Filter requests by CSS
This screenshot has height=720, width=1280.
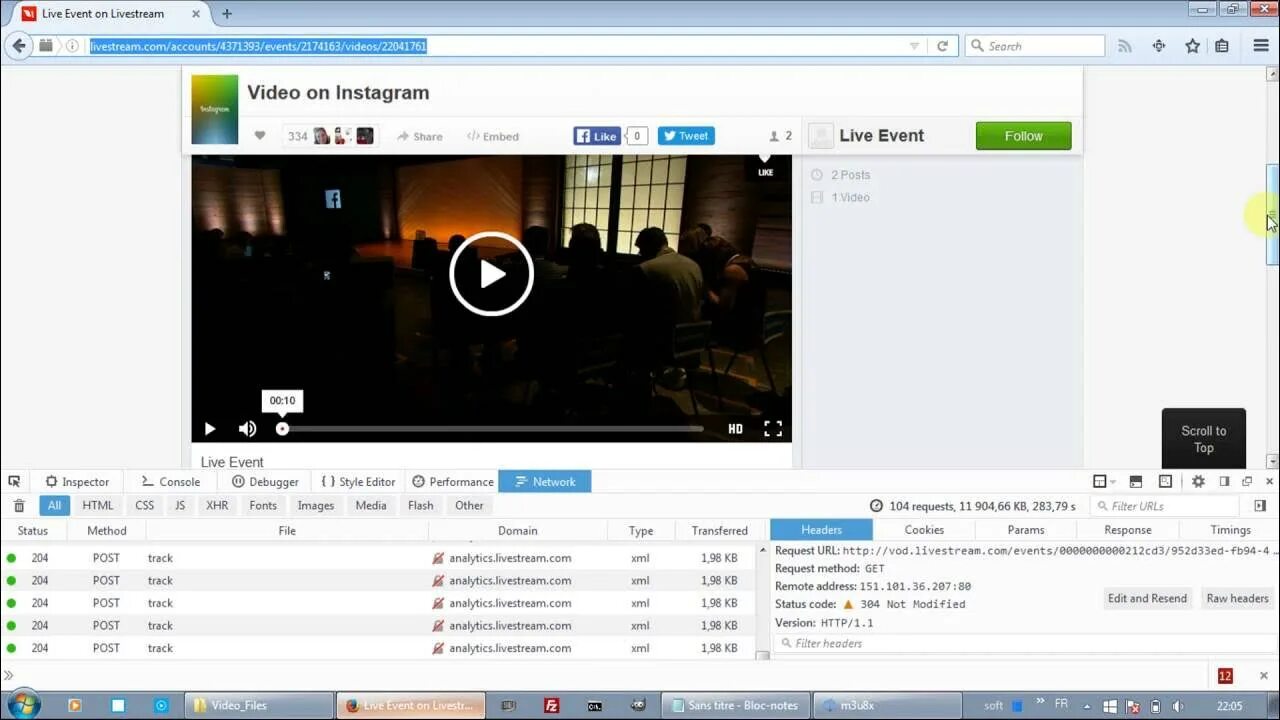[x=145, y=506]
